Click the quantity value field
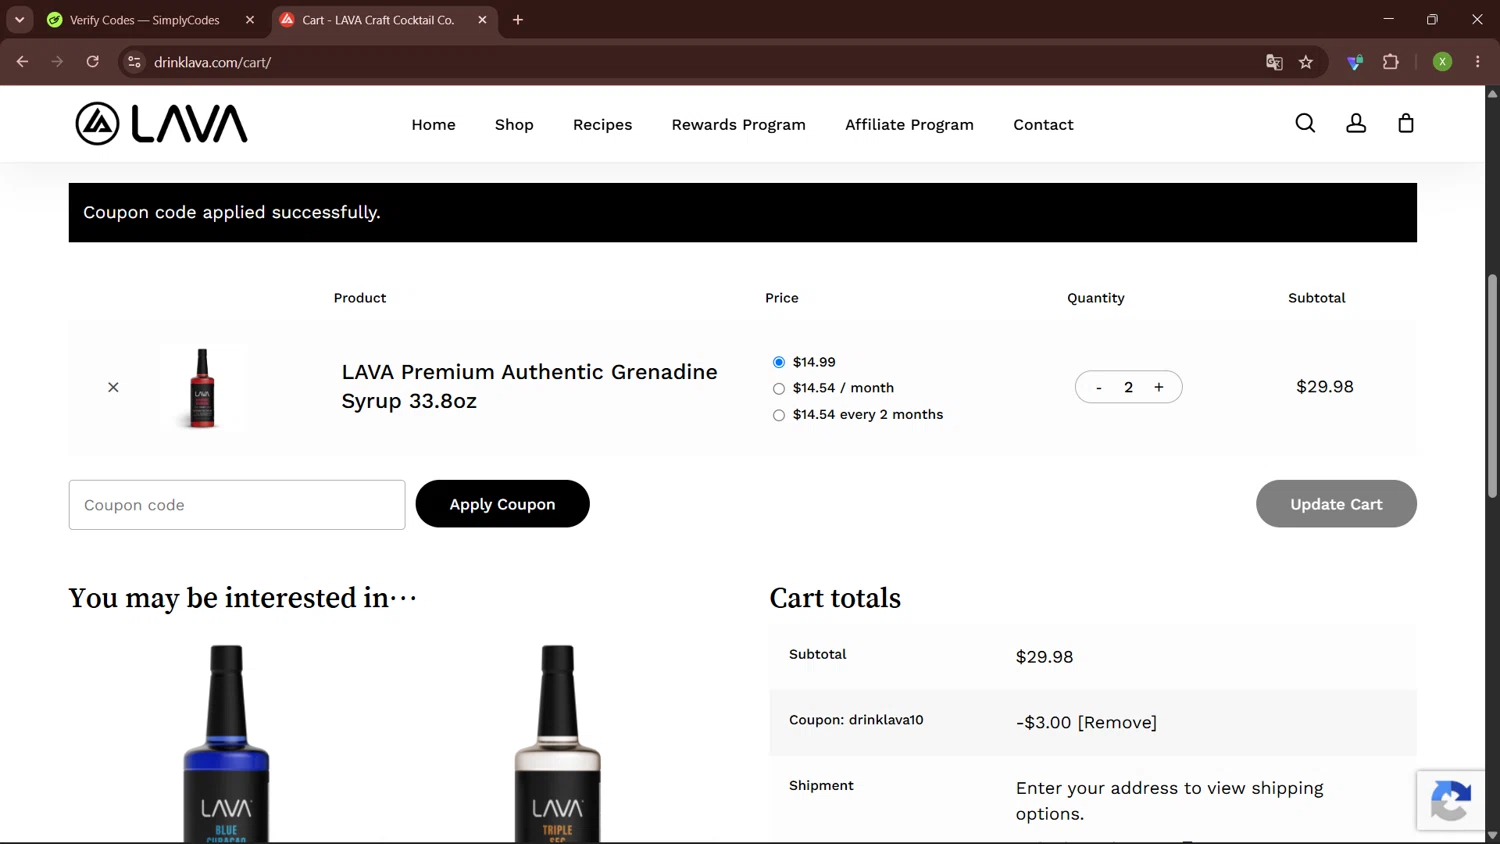This screenshot has height=844, width=1500. pos(1128,387)
